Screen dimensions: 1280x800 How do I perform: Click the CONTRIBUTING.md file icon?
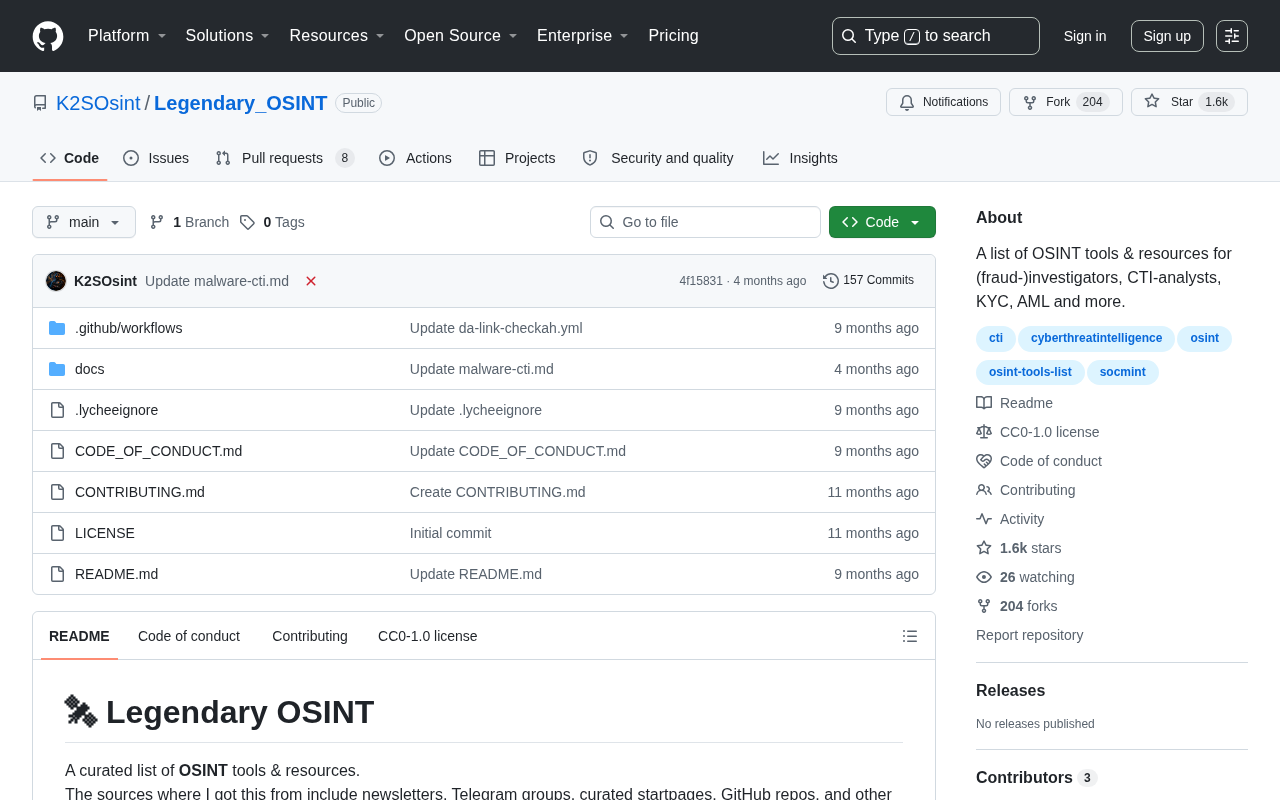coord(57,492)
